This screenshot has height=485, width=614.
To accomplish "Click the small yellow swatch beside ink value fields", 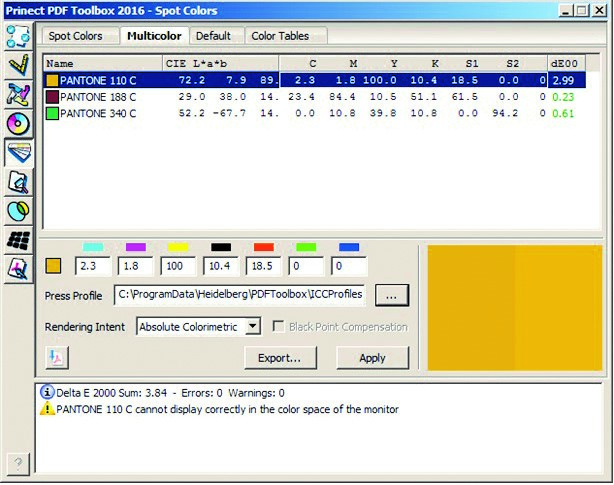I will (x=53, y=266).
